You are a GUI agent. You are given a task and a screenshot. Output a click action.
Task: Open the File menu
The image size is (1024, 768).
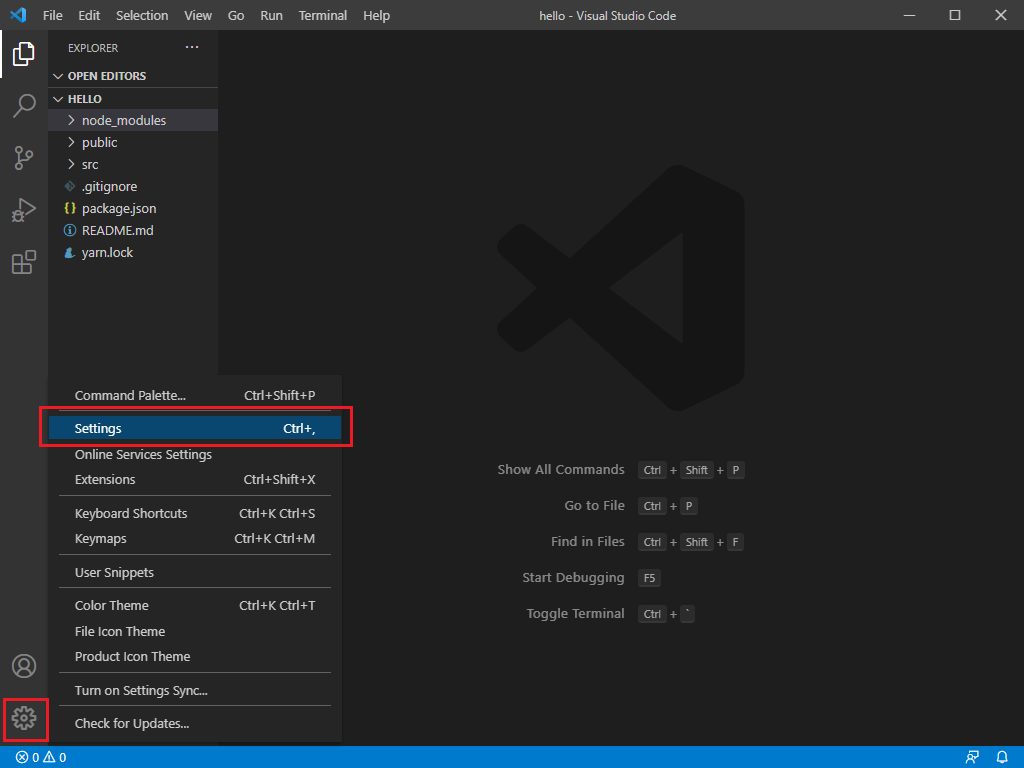[x=52, y=15]
